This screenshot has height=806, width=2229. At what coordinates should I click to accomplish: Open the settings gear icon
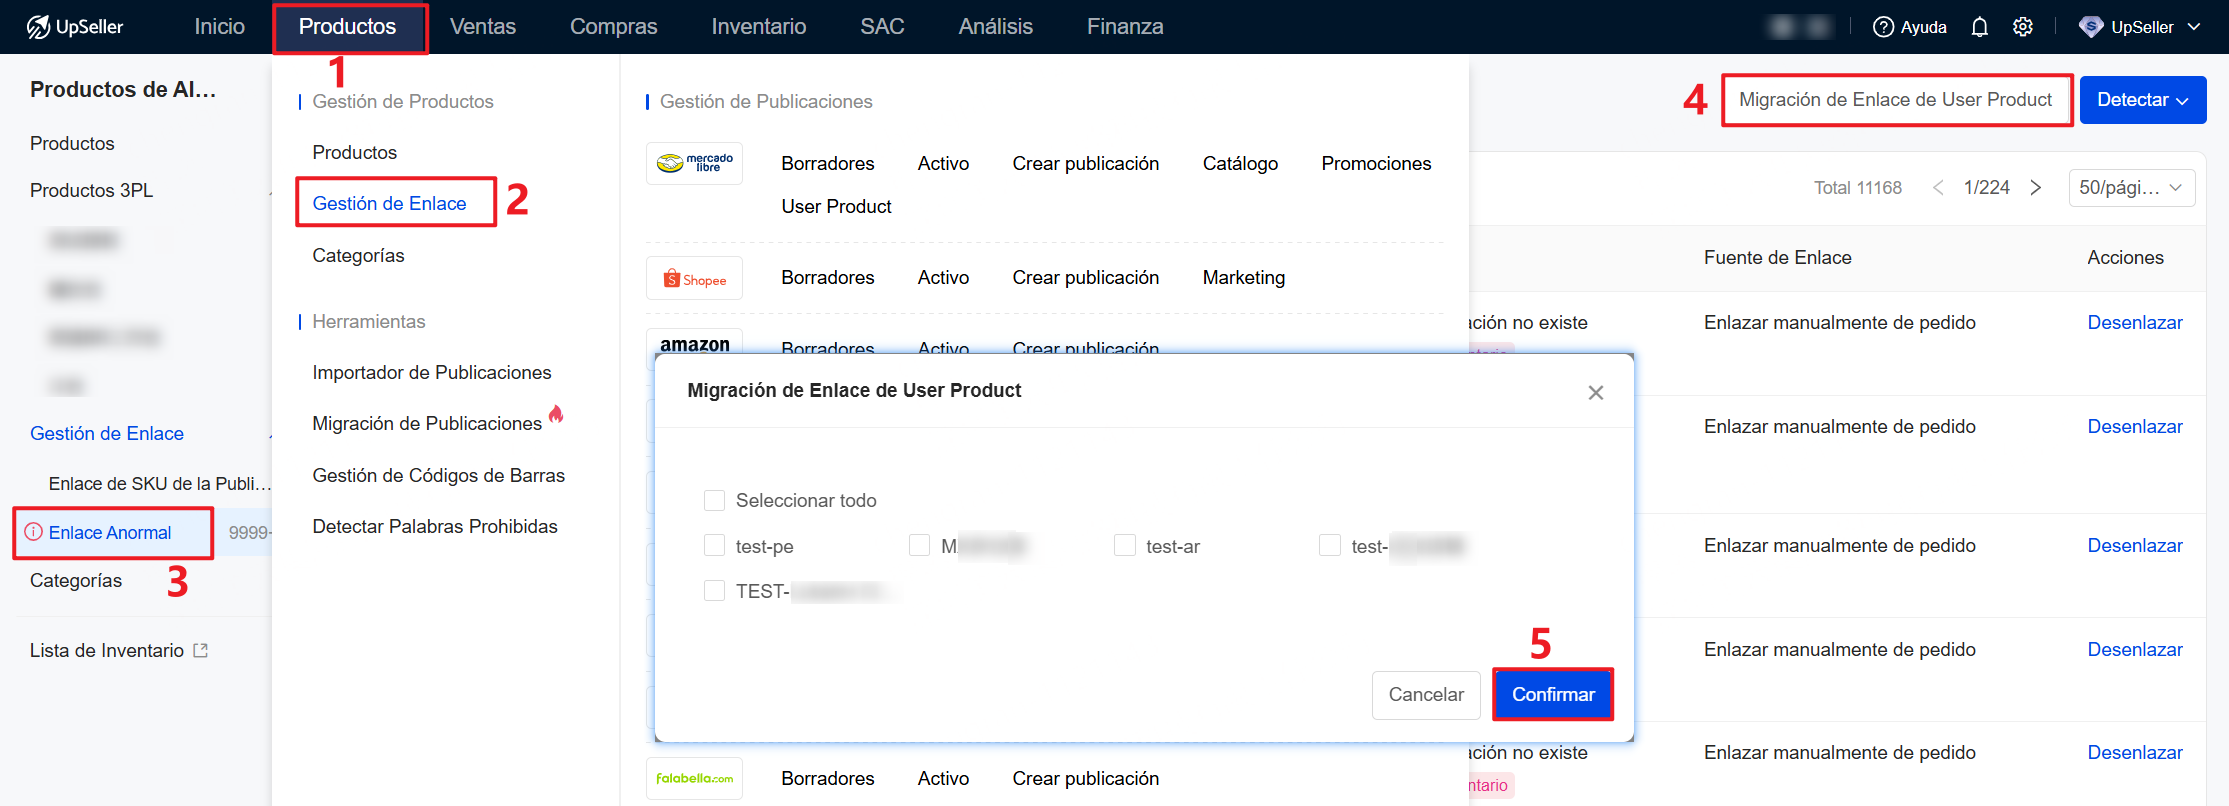pyautogui.click(x=2023, y=27)
